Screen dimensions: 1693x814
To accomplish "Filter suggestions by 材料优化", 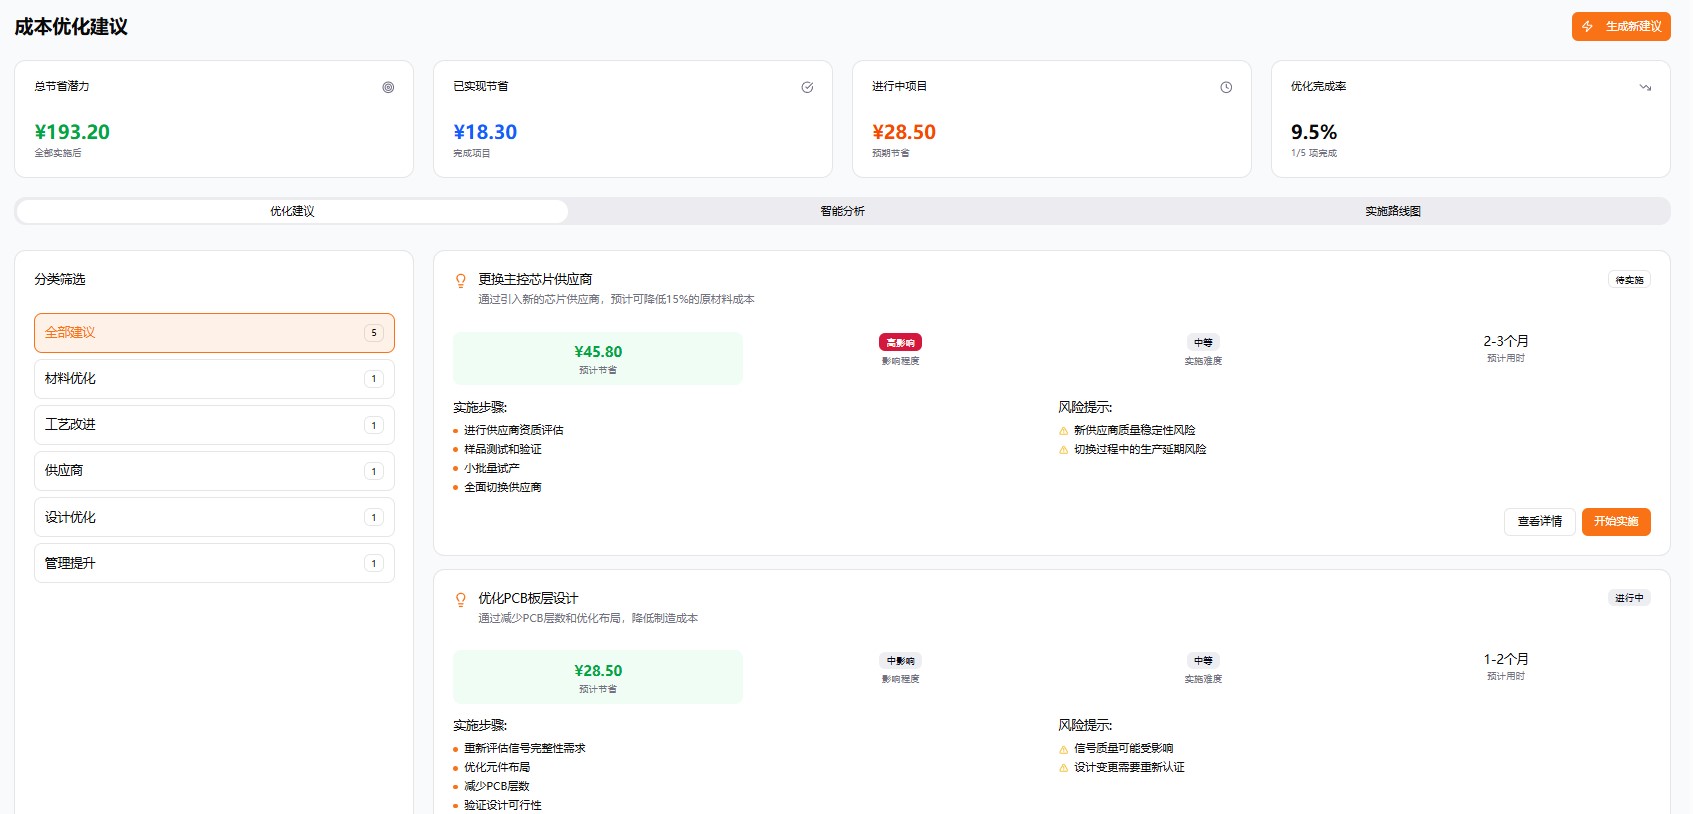I will click(214, 379).
